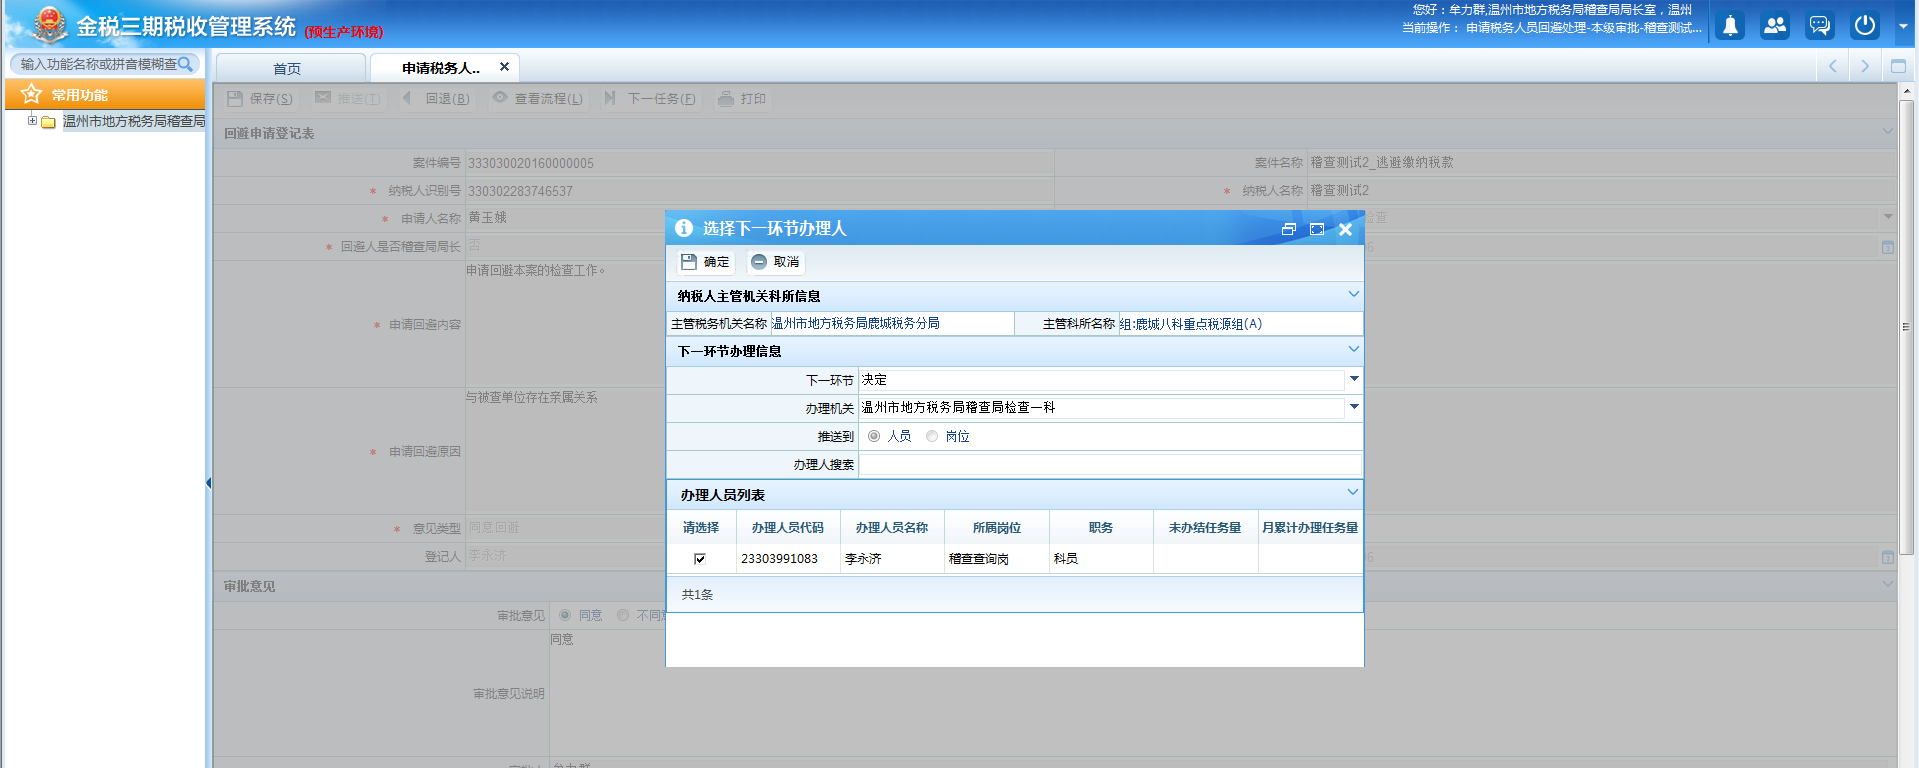1919x768 pixels.
Task: Click the dialog info icon in title bar
Action: click(x=684, y=228)
